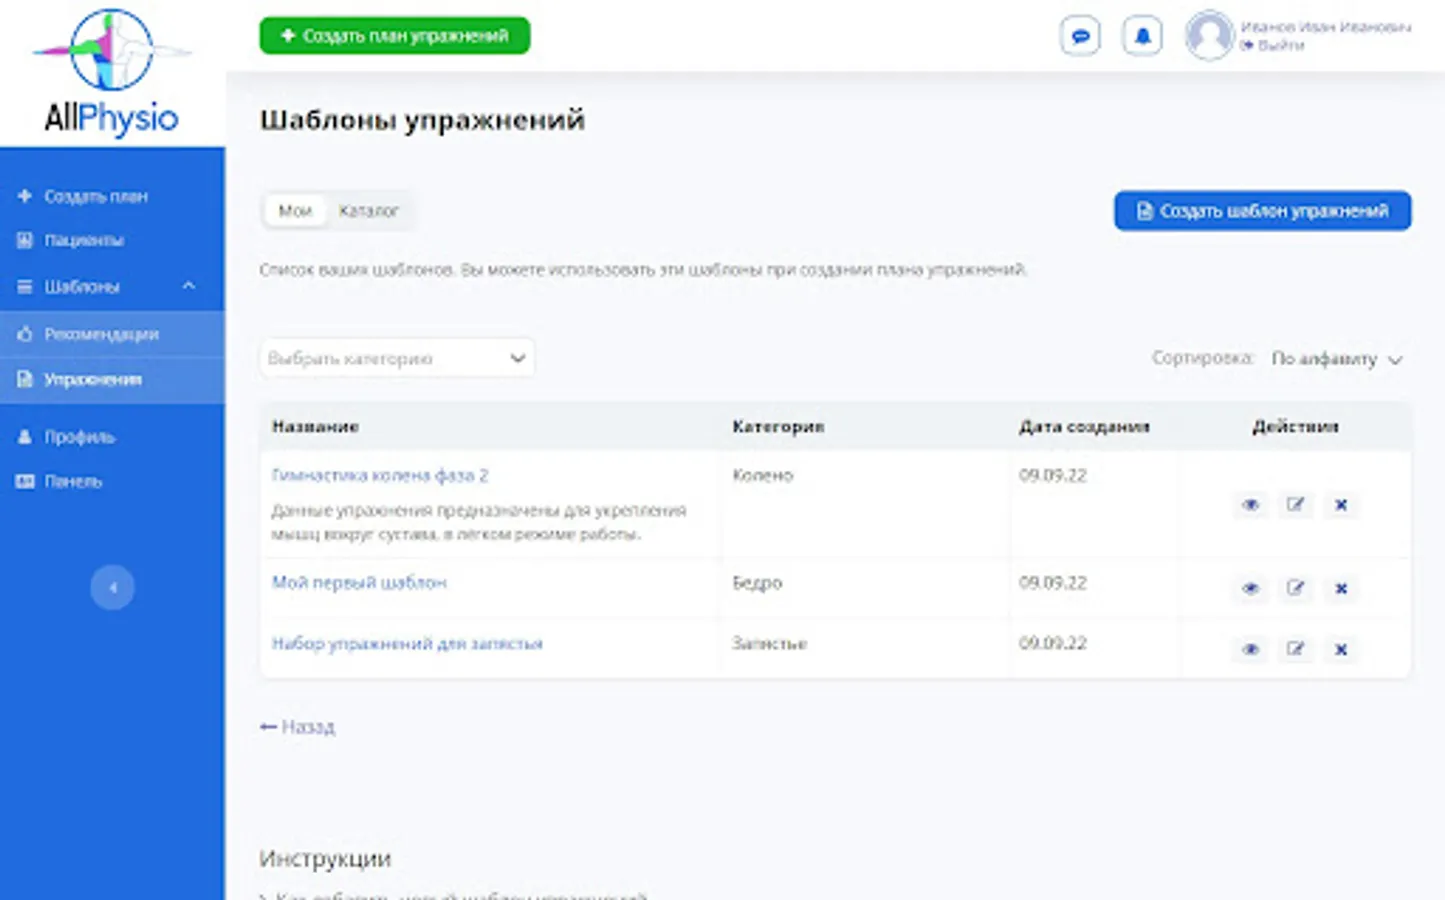Screen dimensions: 1445x900
Task: Delete the "Мой первый шаблон" template
Action: coord(1341,588)
